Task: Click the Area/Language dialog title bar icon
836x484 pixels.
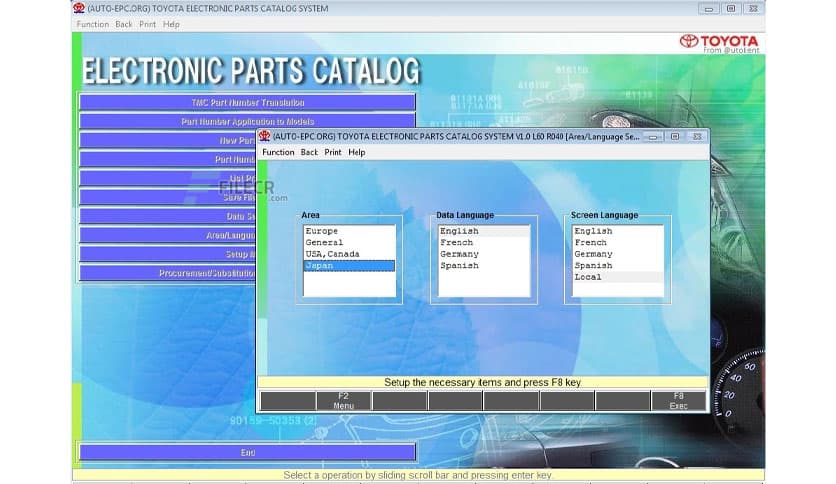Action: [x=264, y=136]
